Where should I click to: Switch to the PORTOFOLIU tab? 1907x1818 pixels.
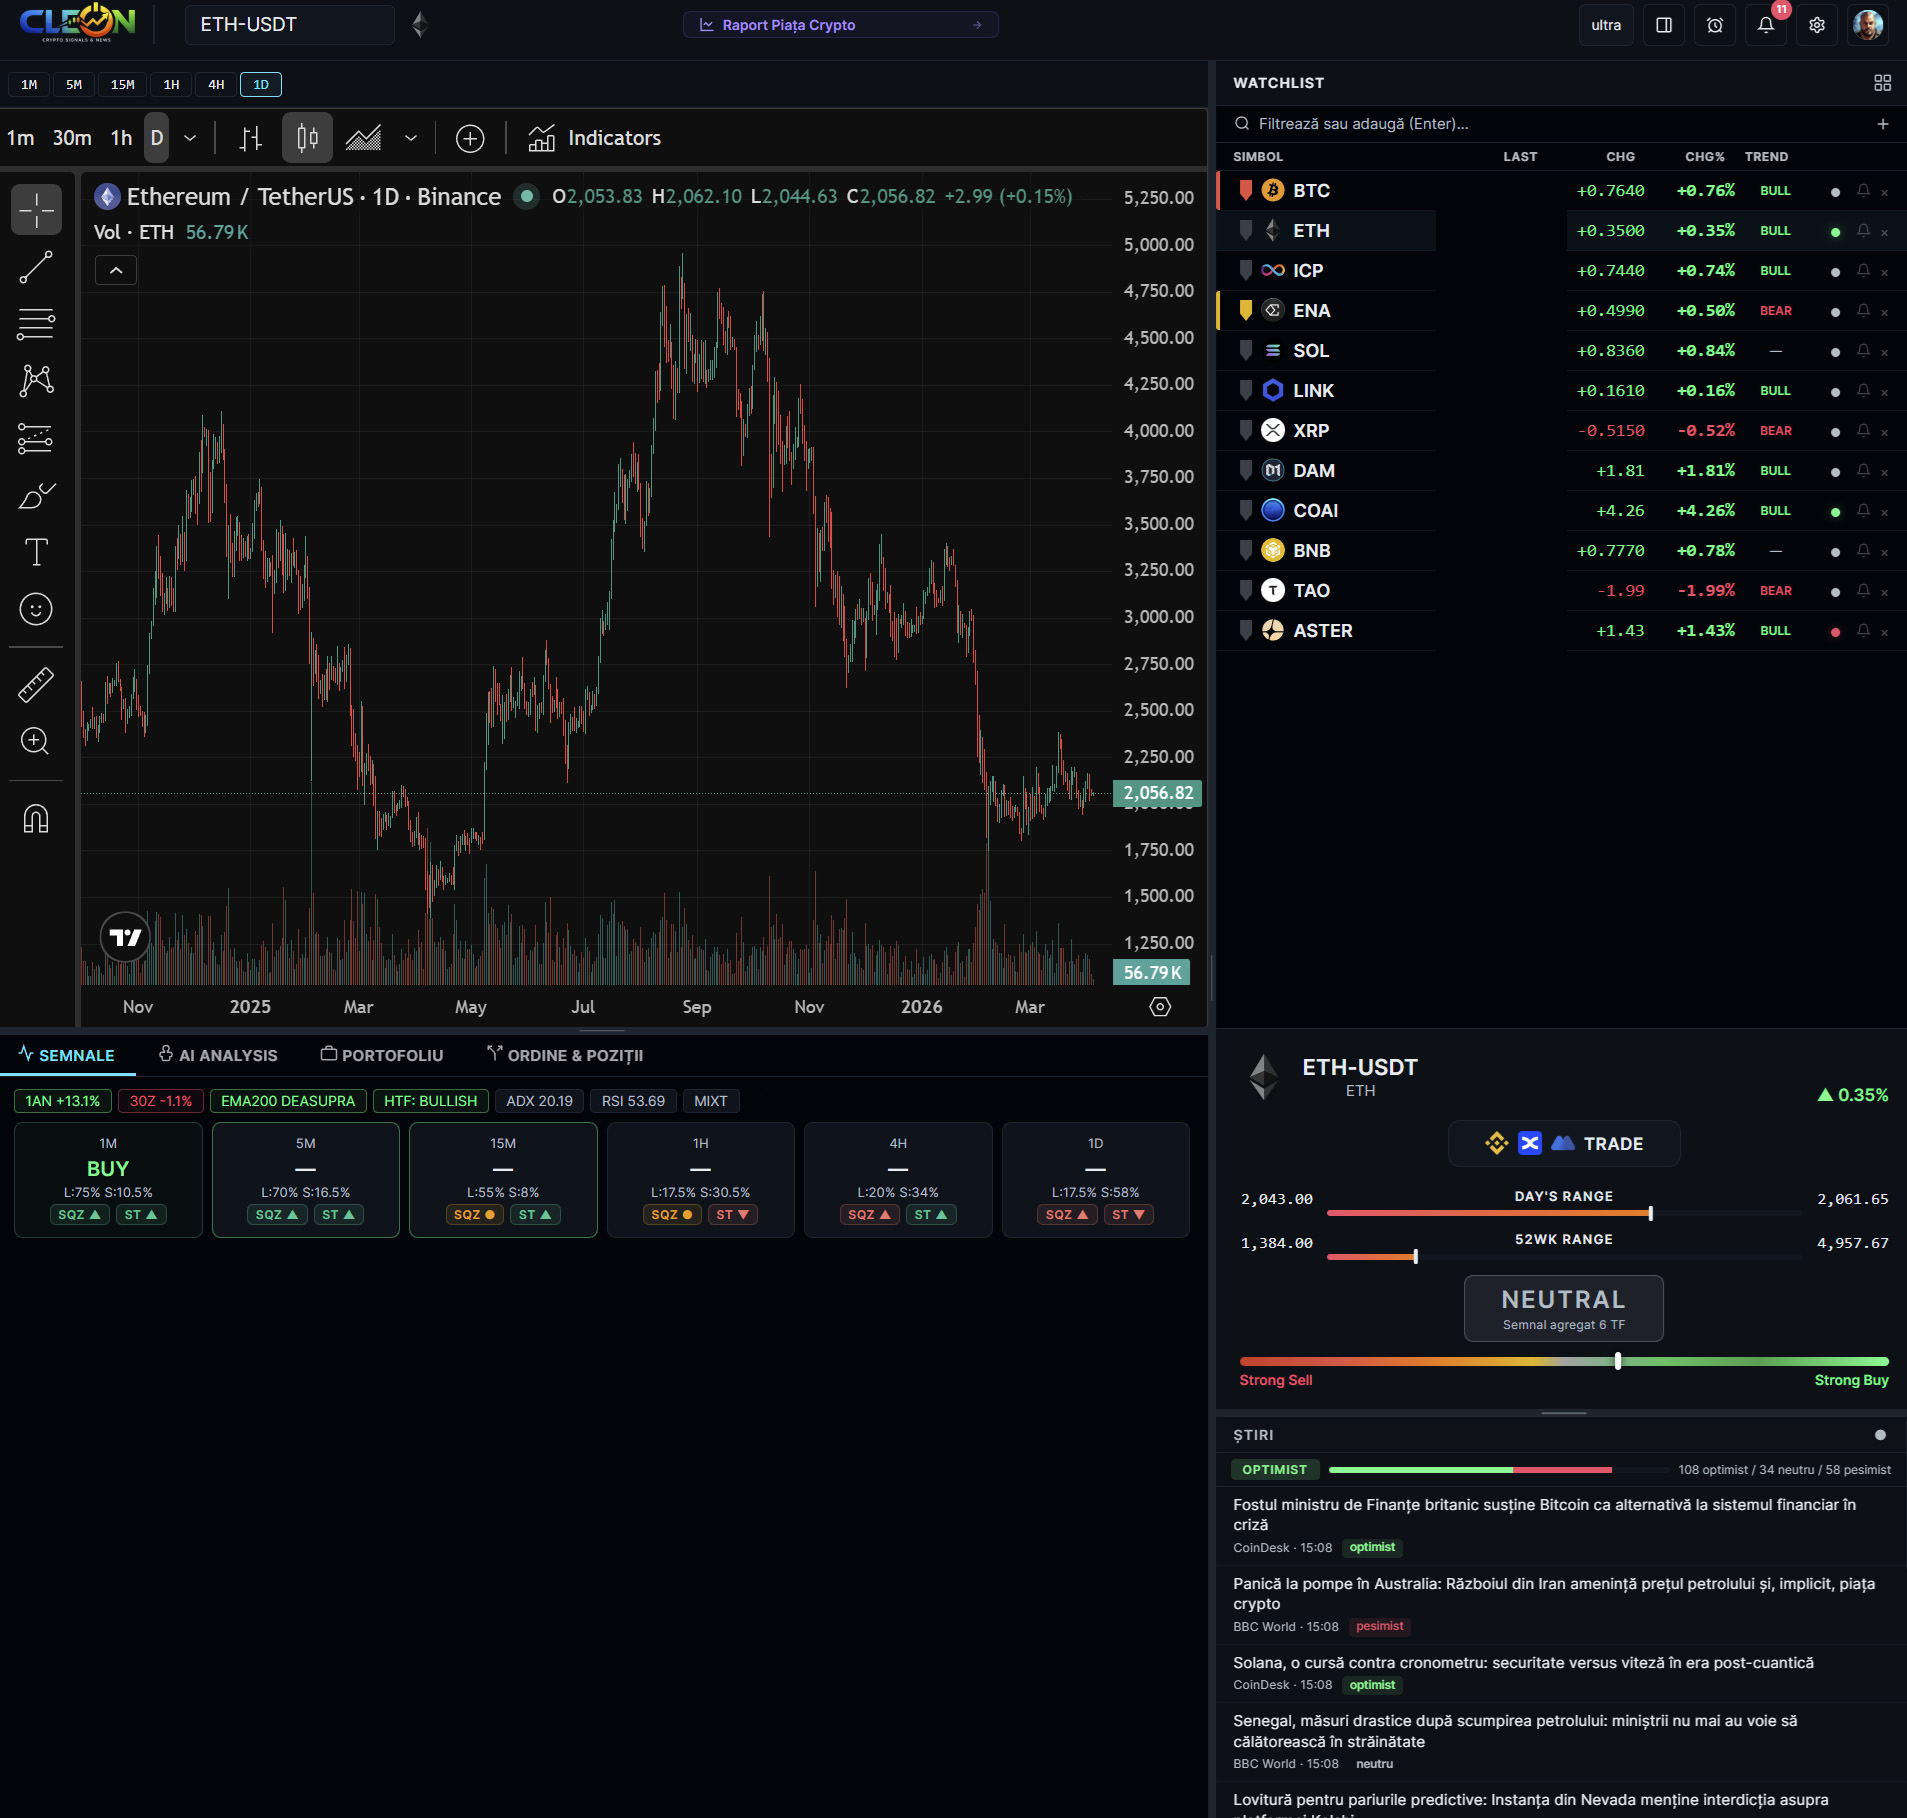pos(382,1055)
